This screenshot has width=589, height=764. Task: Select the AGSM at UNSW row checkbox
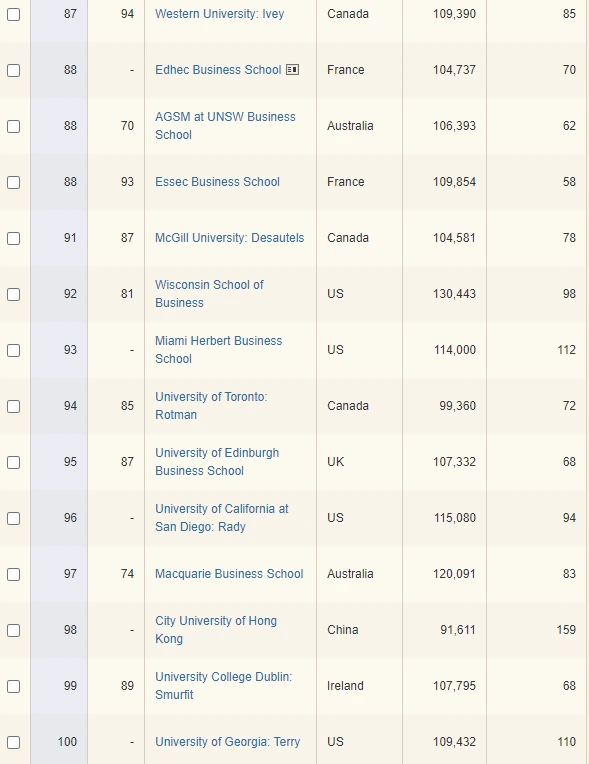(14, 127)
